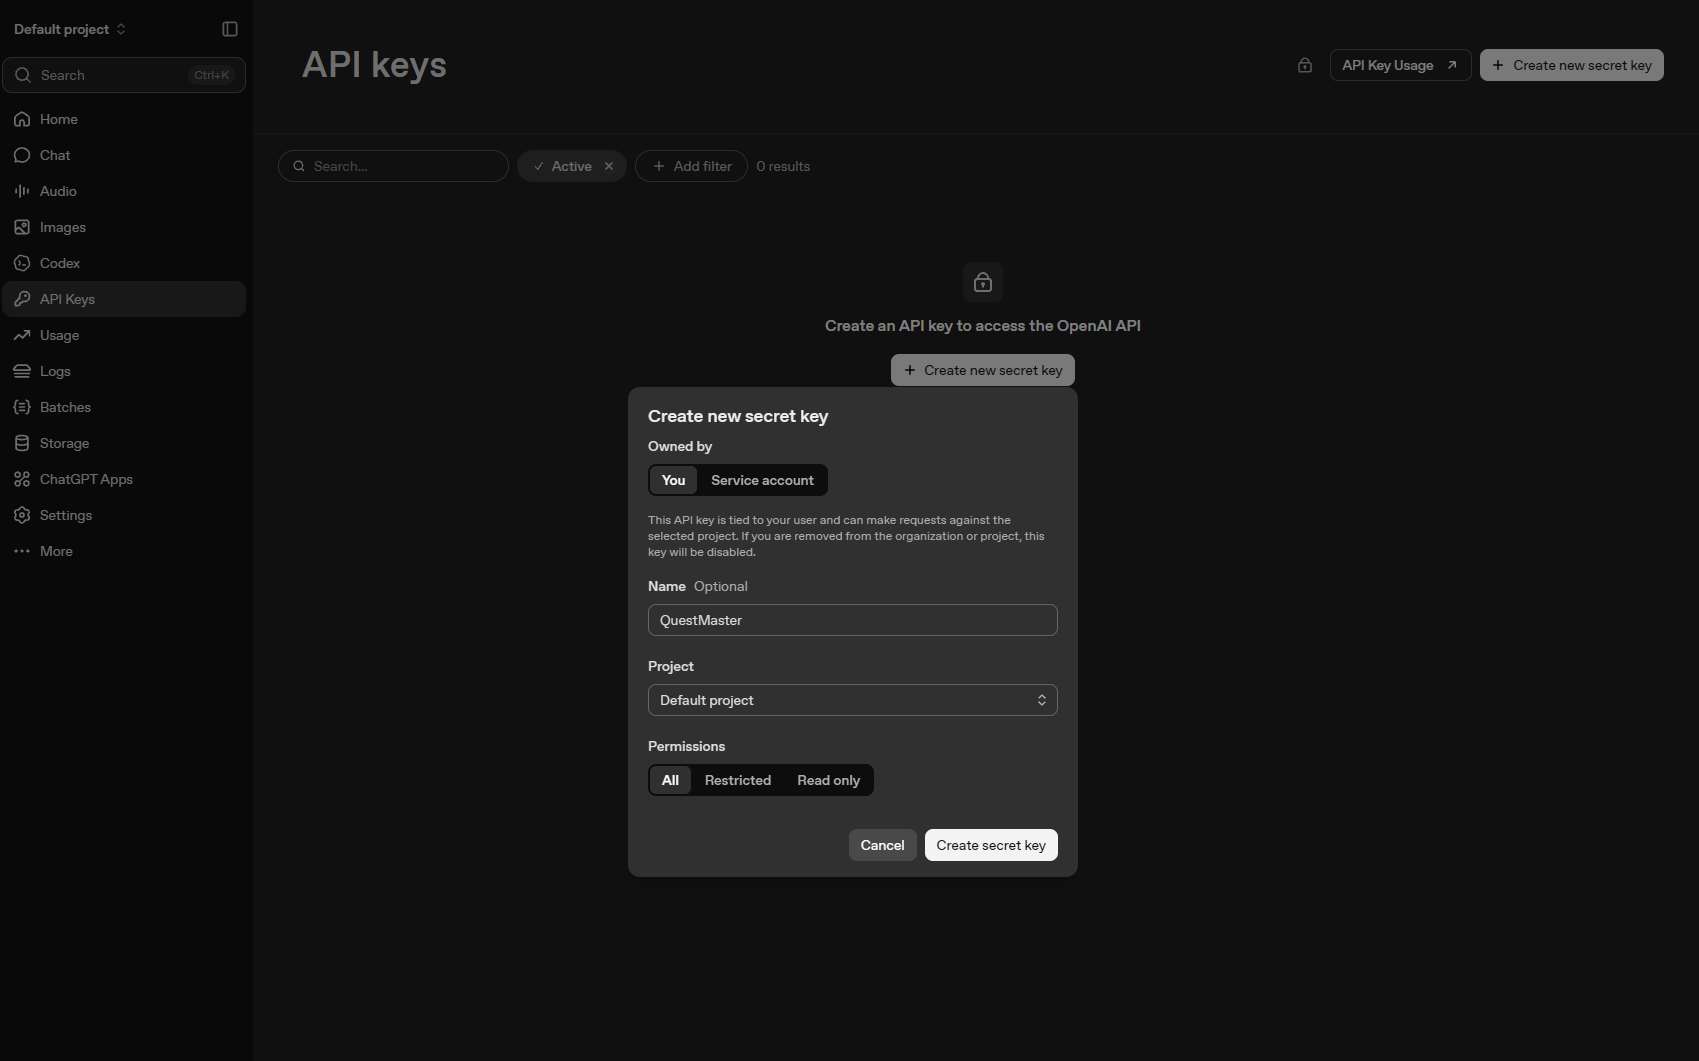Click the API Keys key icon

[22, 299]
